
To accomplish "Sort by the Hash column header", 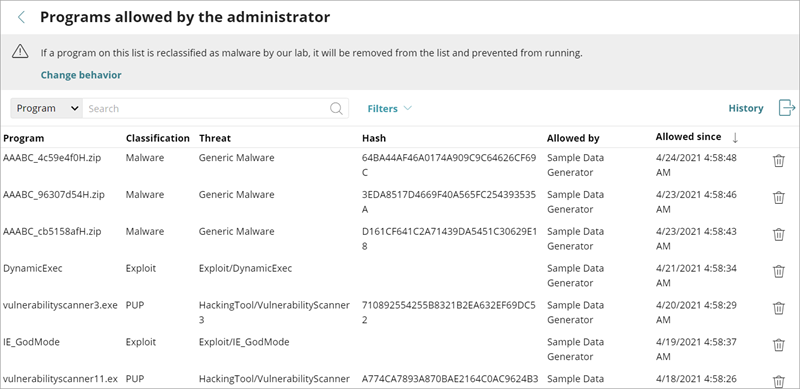I will 374,138.
